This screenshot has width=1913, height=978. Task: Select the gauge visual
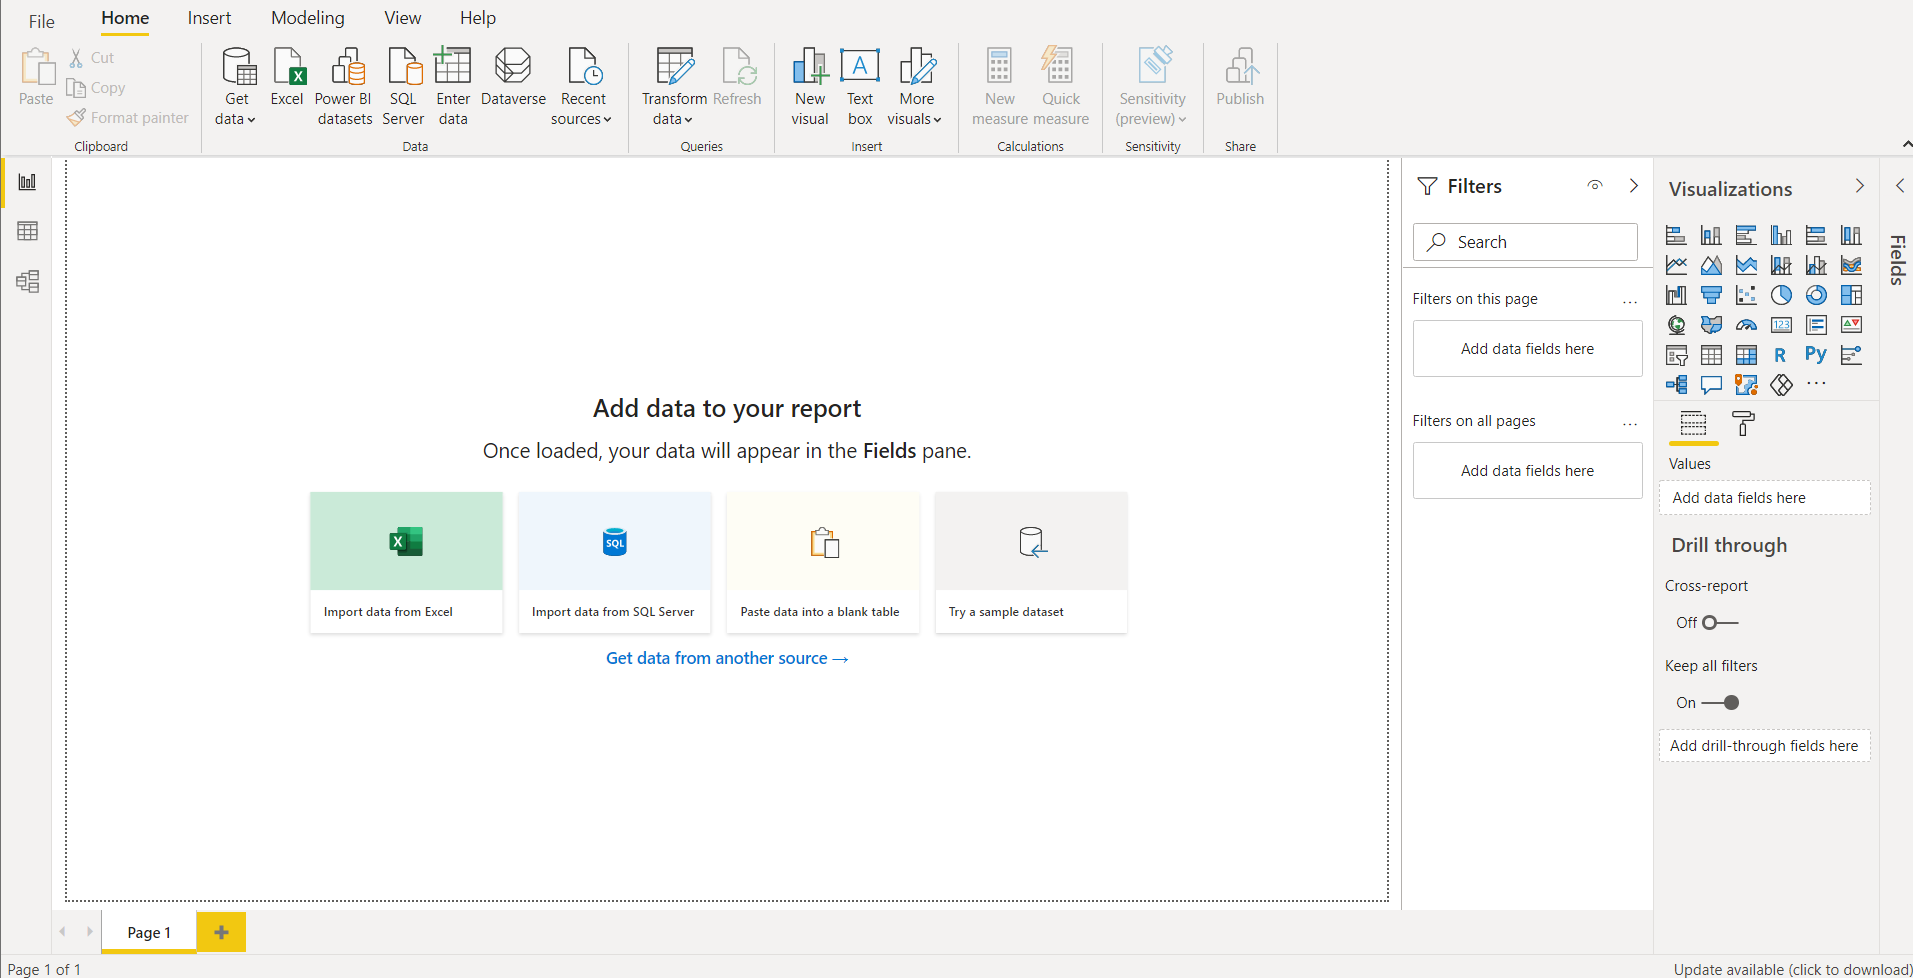[x=1746, y=325]
